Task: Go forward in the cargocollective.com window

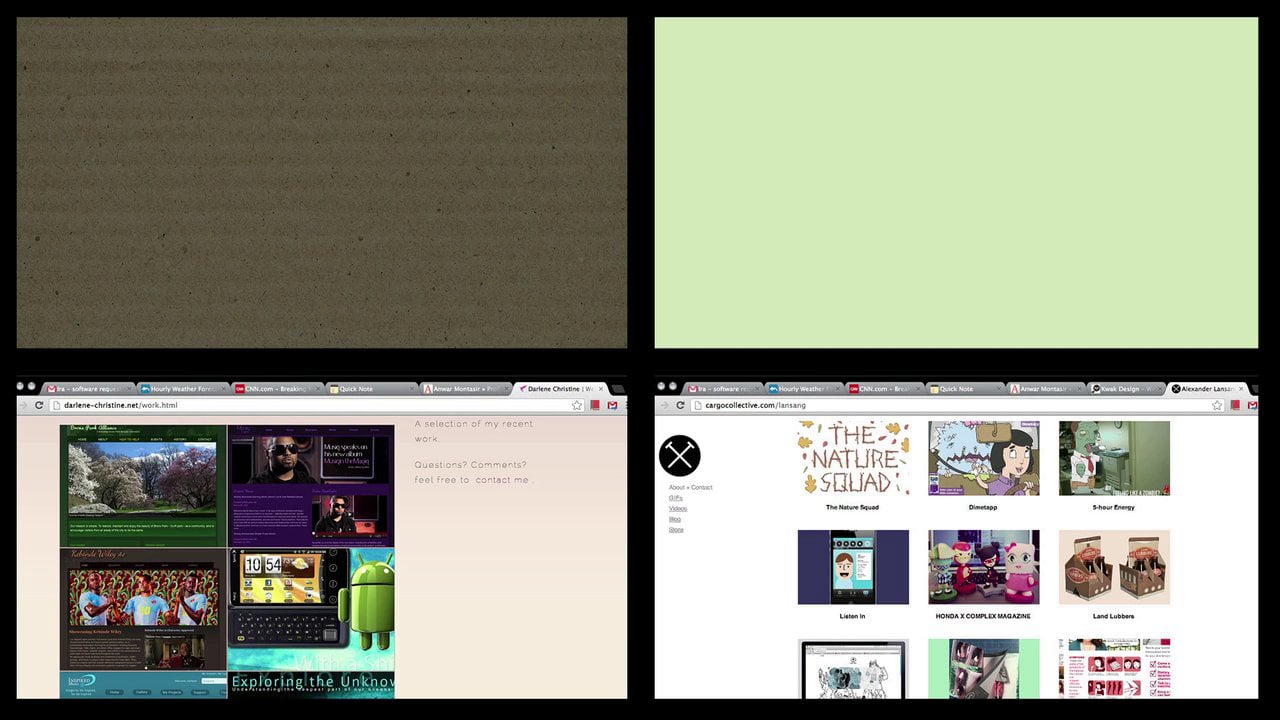Action: [x=663, y=405]
